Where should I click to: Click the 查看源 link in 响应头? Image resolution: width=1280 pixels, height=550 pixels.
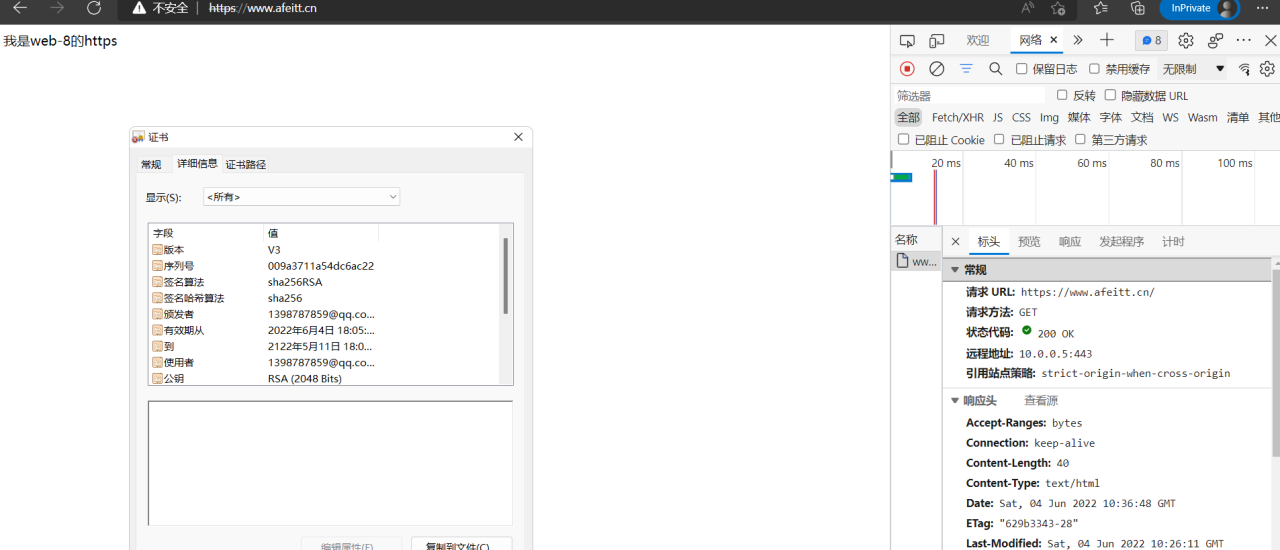click(1040, 400)
